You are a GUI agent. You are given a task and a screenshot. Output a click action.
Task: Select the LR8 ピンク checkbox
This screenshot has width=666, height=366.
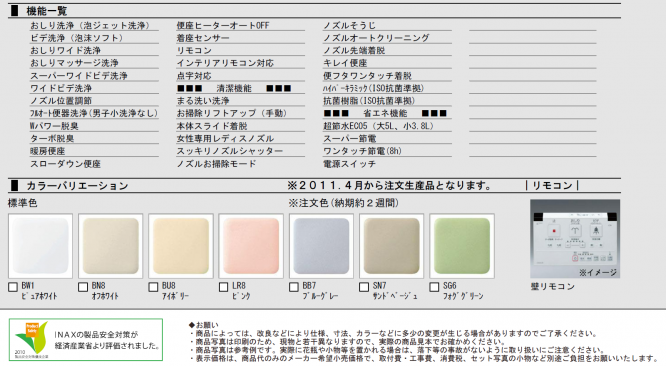click(223, 287)
